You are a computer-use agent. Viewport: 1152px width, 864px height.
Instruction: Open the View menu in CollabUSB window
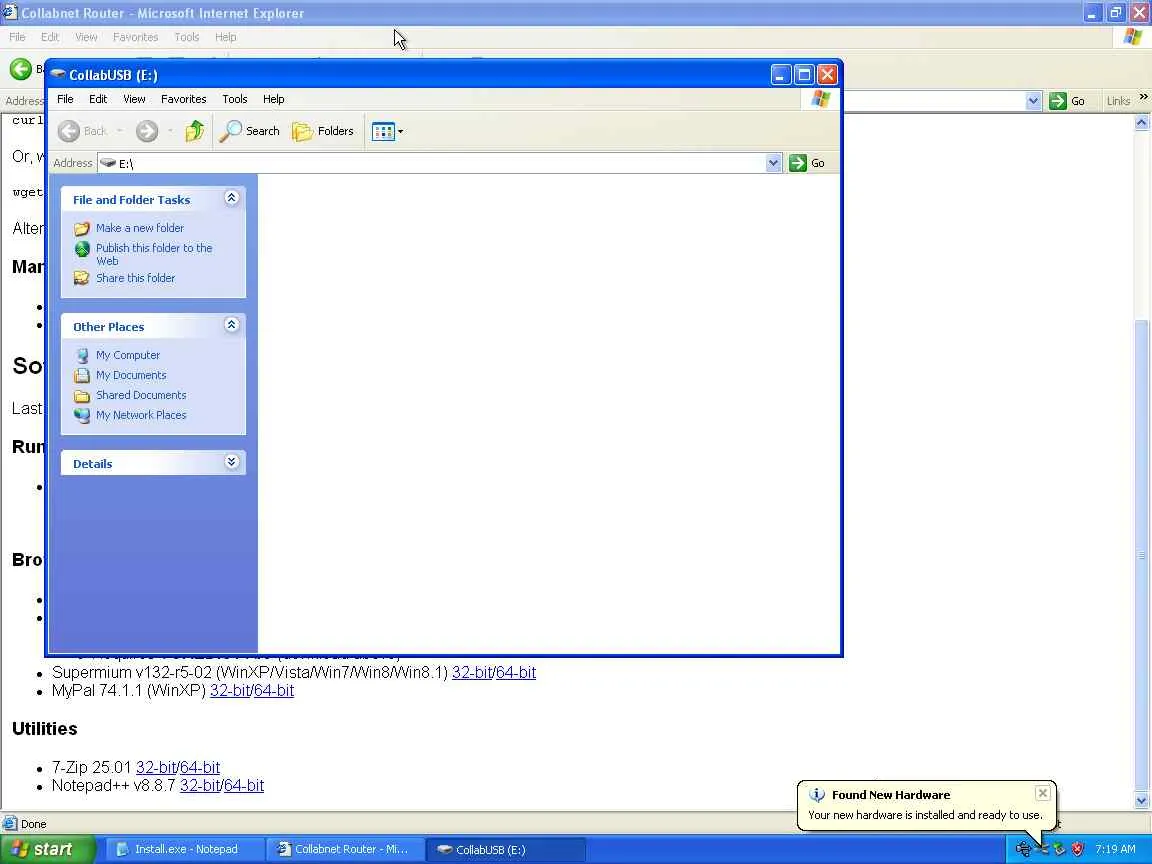134,99
